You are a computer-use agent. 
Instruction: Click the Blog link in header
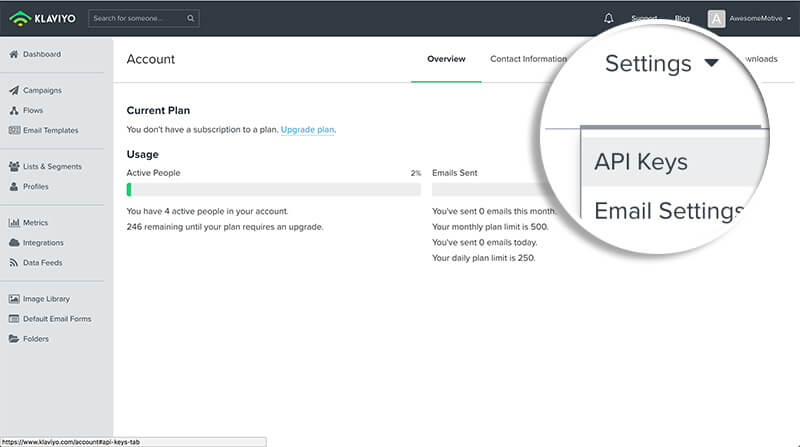[x=682, y=18]
